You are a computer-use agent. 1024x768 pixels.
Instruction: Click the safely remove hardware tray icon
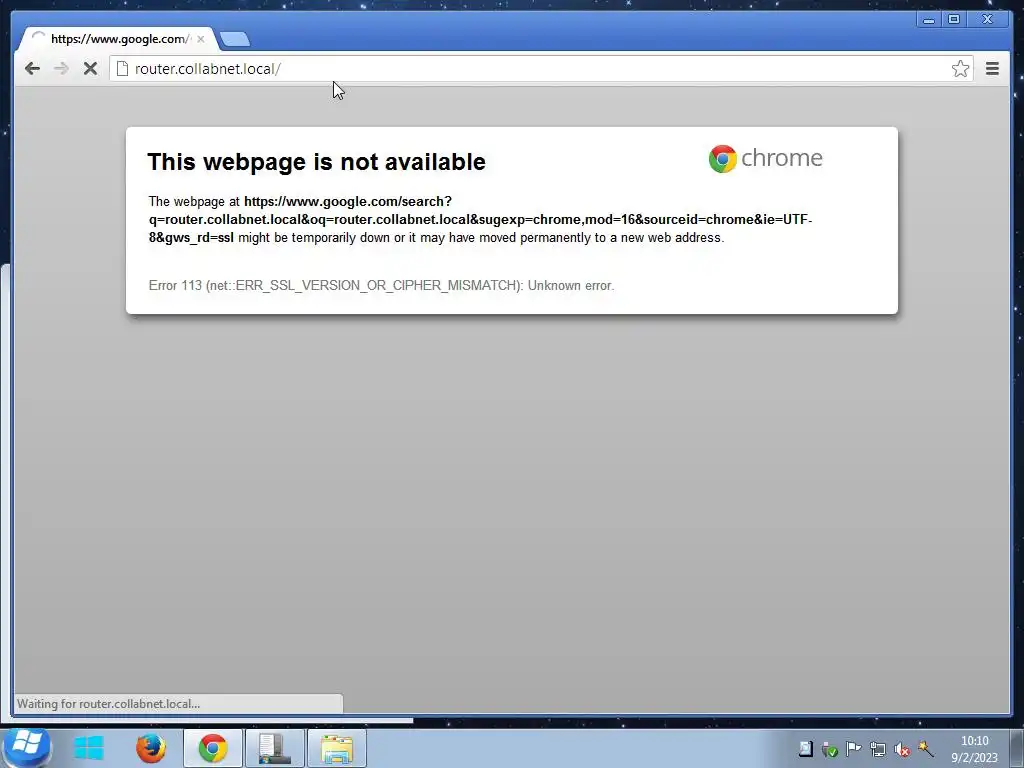(x=829, y=749)
